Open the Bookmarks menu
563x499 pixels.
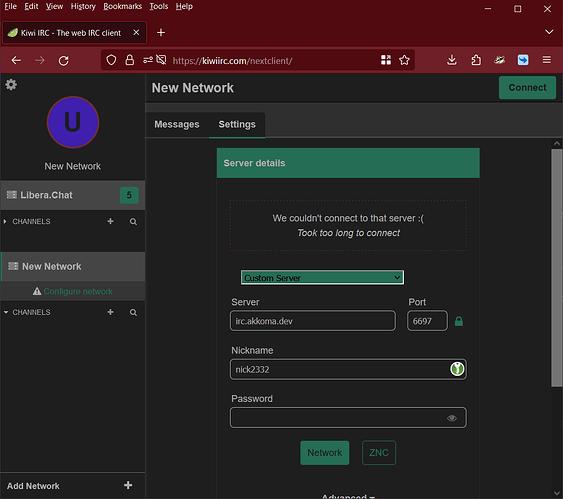(122, 6)
